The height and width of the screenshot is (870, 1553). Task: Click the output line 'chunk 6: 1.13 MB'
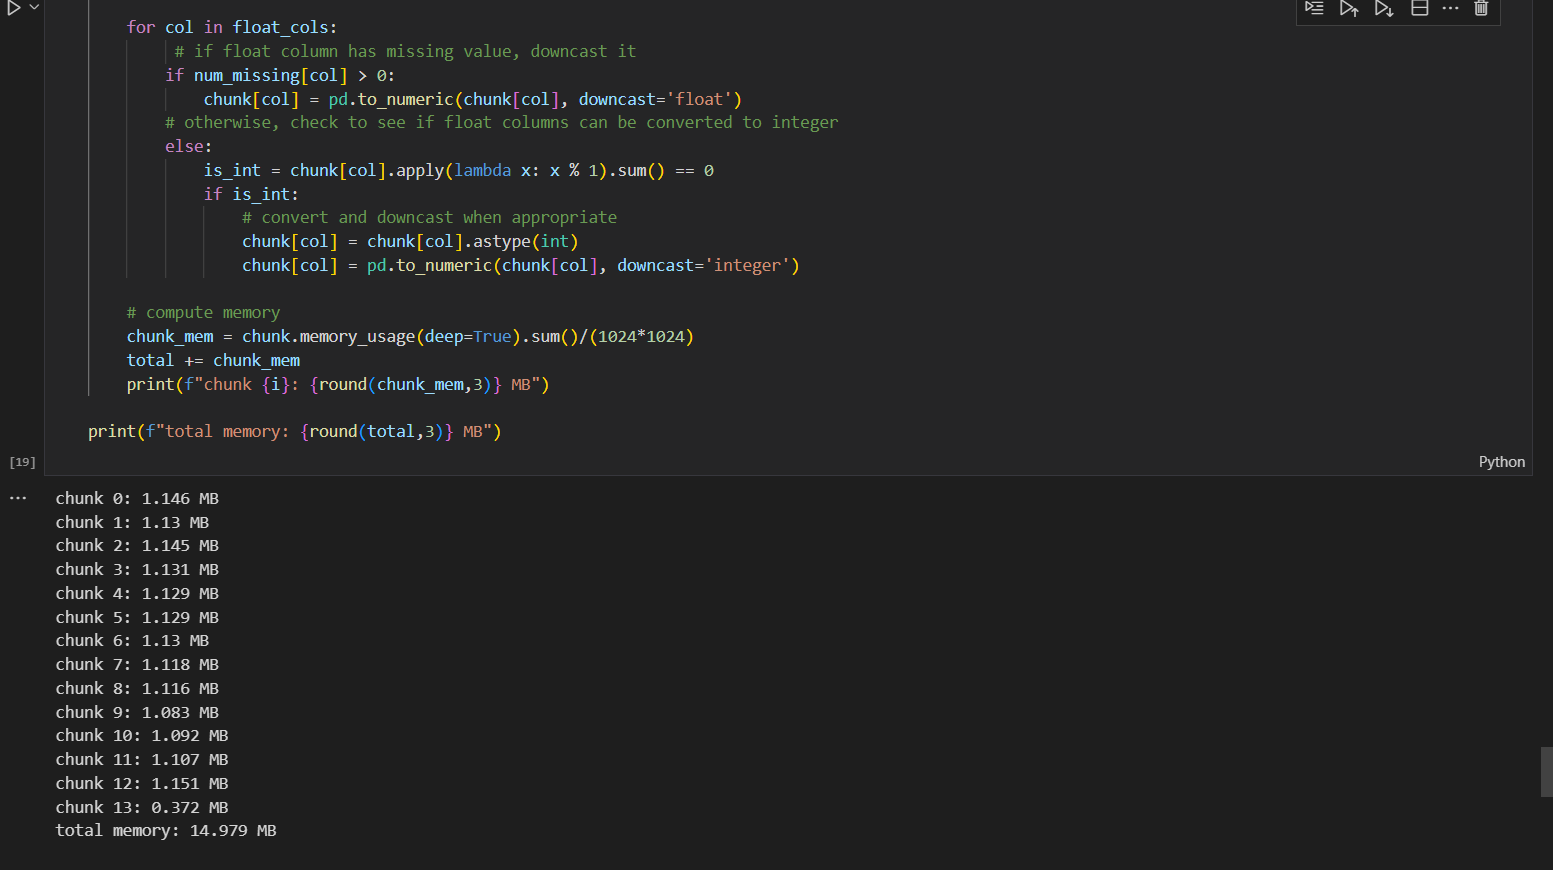pos(132,641)
